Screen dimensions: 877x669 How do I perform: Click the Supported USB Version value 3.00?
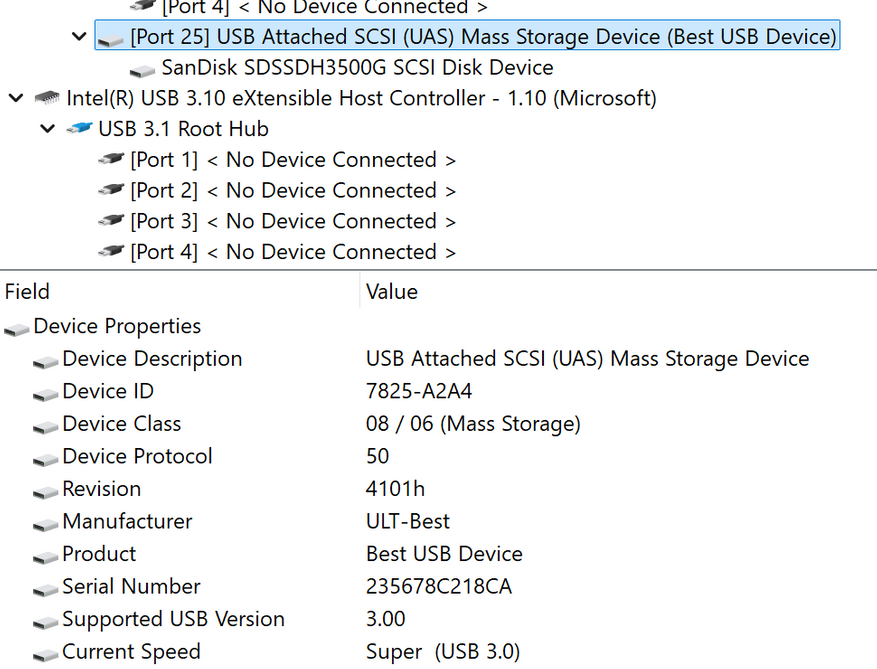386,619
